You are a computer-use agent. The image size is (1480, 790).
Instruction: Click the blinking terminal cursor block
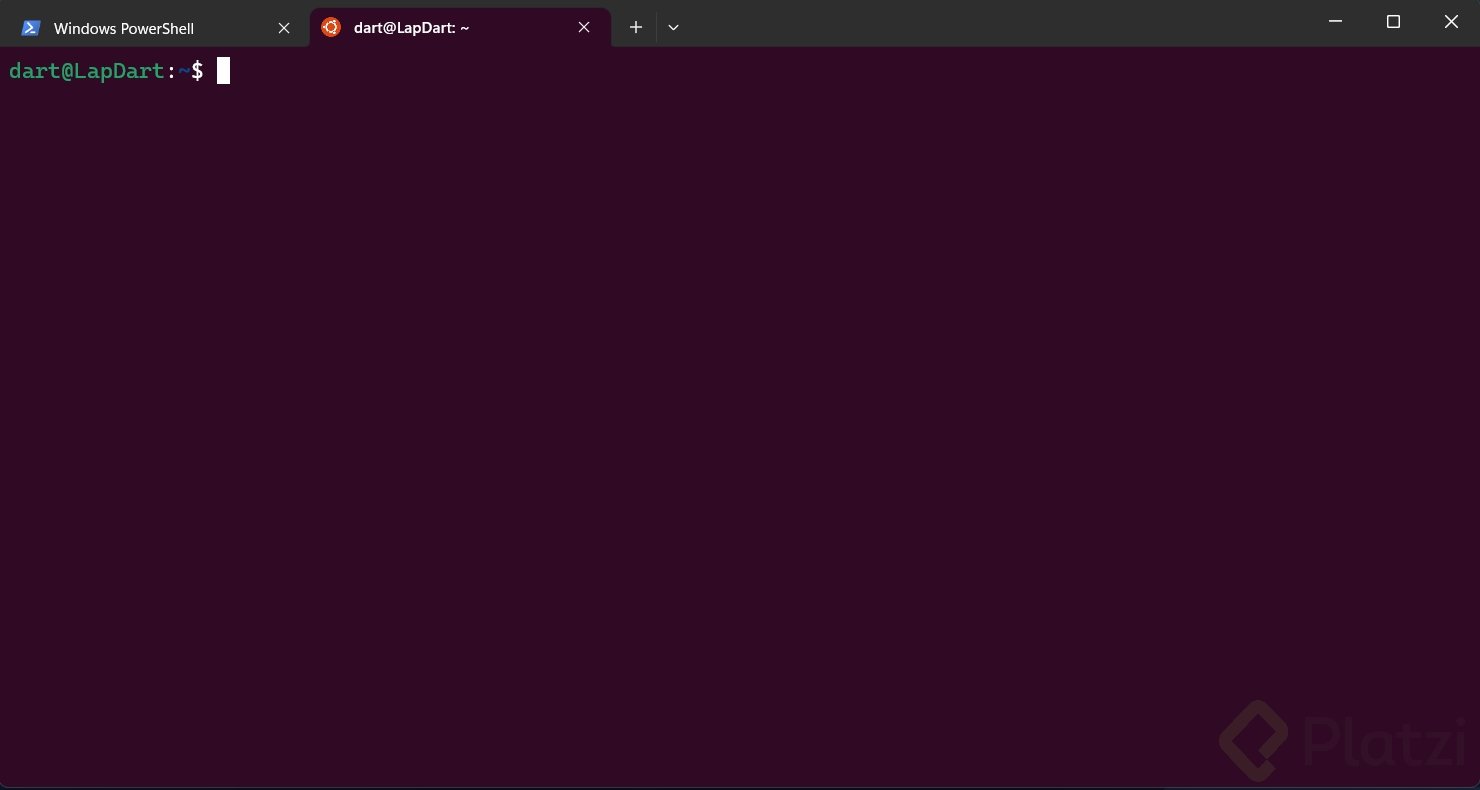point(222,70)
